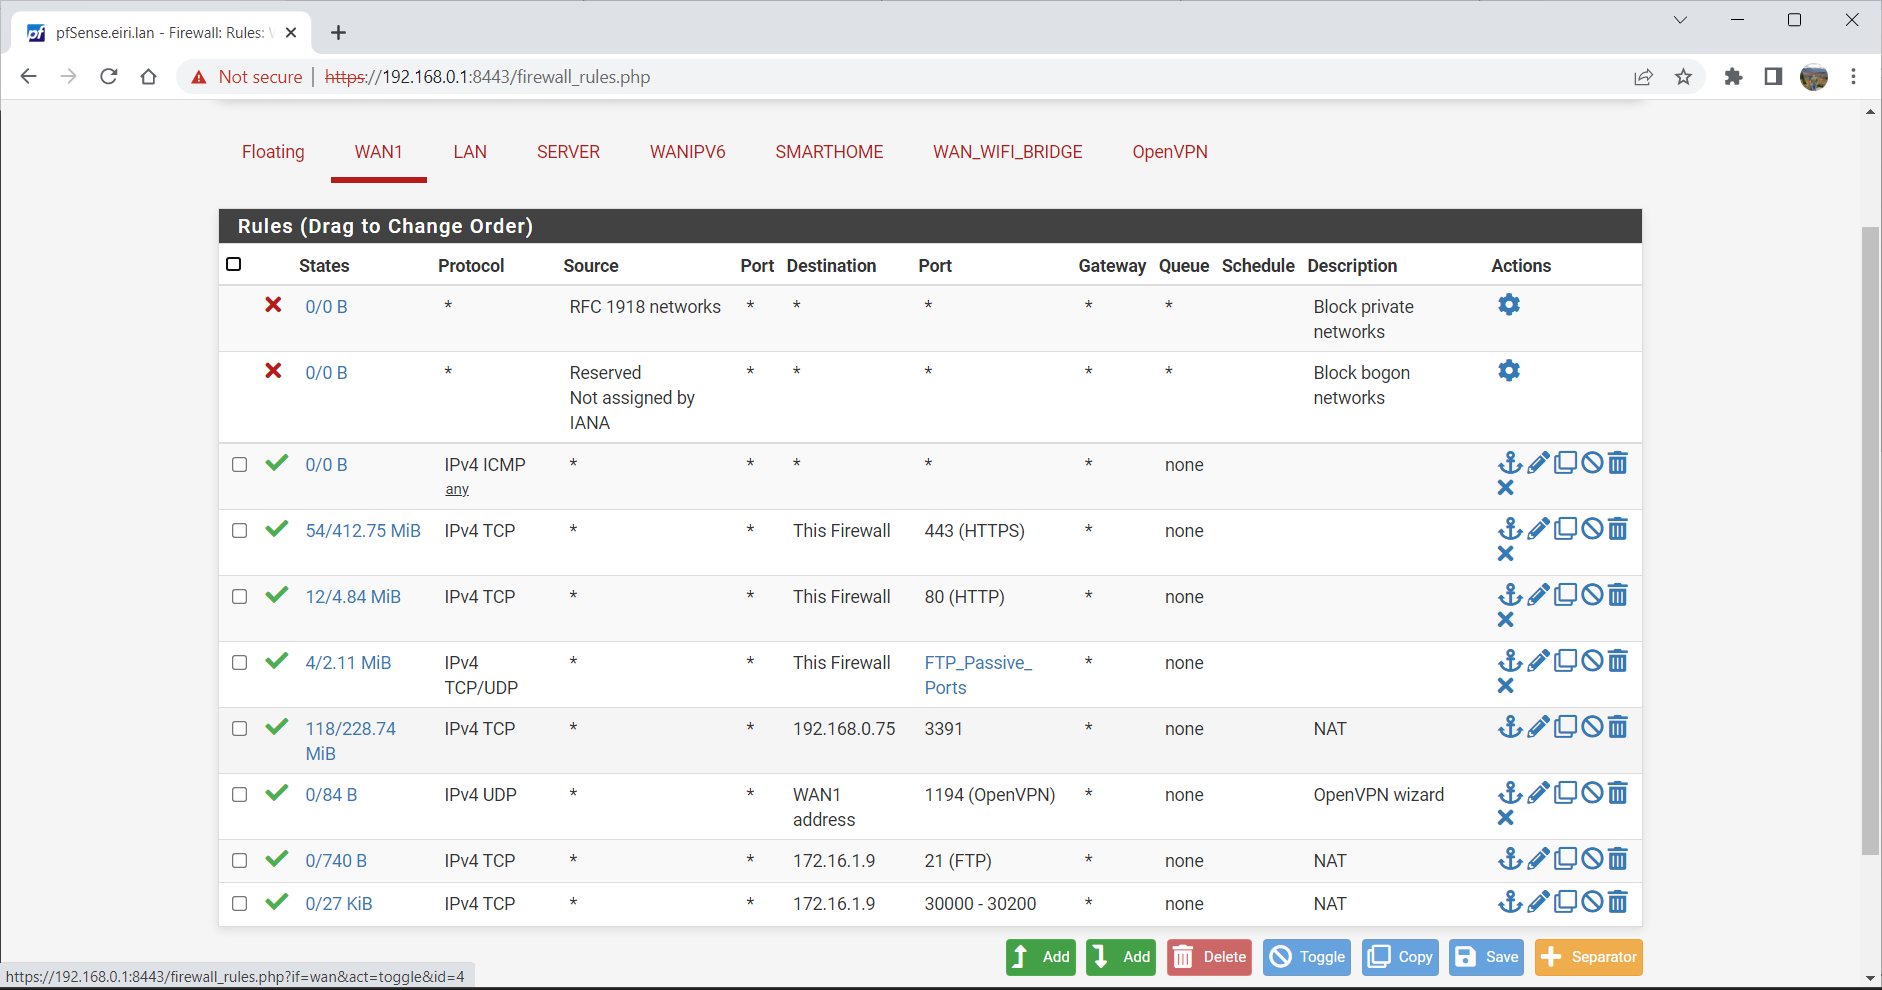Check the 192.168.0.75 rule checkbox
This screenshot has height=990, width=1882.
click(239, 728)
